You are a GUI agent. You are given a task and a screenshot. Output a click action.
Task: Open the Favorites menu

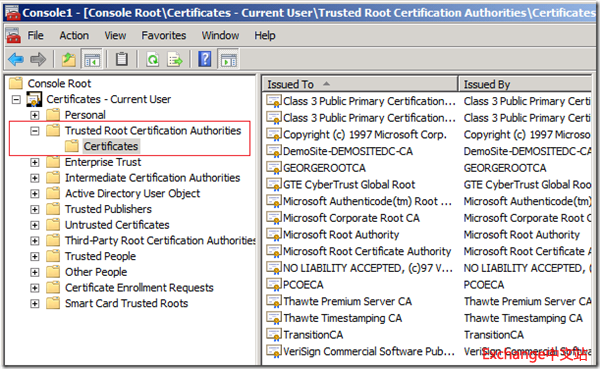click(x=164, y=36)
